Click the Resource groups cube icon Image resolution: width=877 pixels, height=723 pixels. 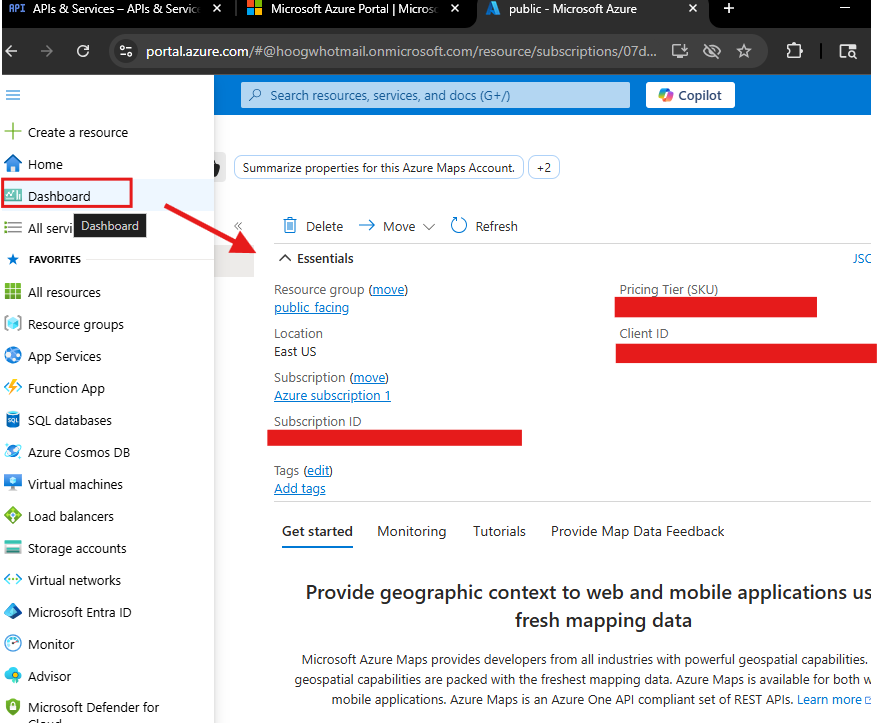pos(12,324)
